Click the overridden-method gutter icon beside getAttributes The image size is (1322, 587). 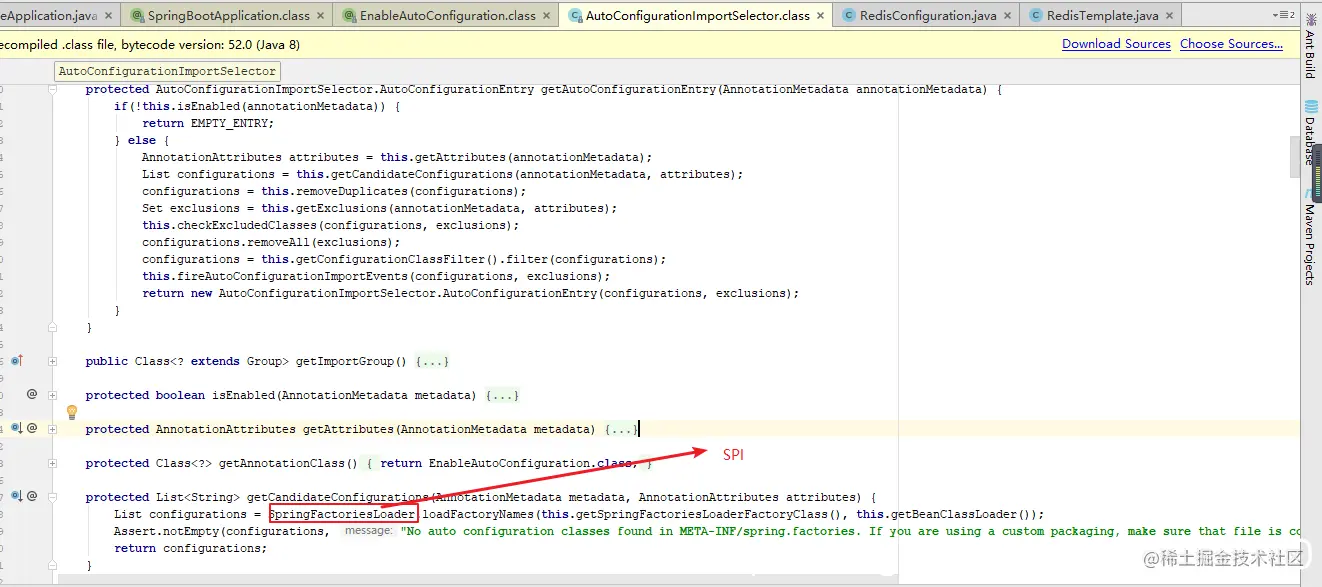tap(16, 428)
